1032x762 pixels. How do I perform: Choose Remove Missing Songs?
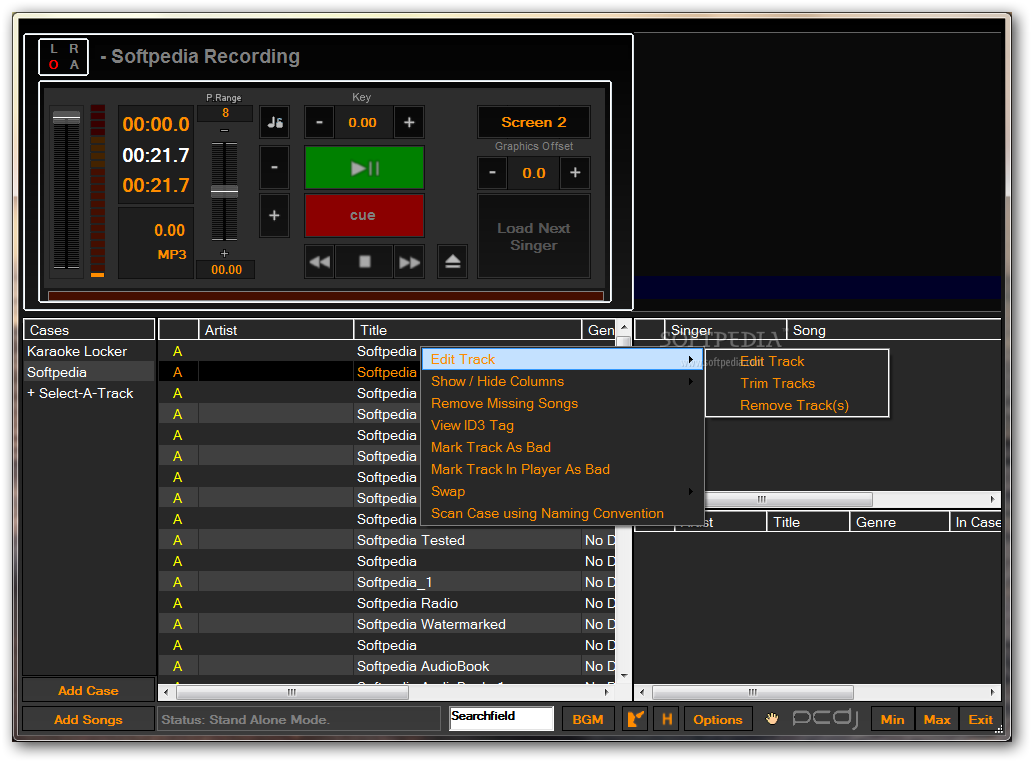click(562, 403)
